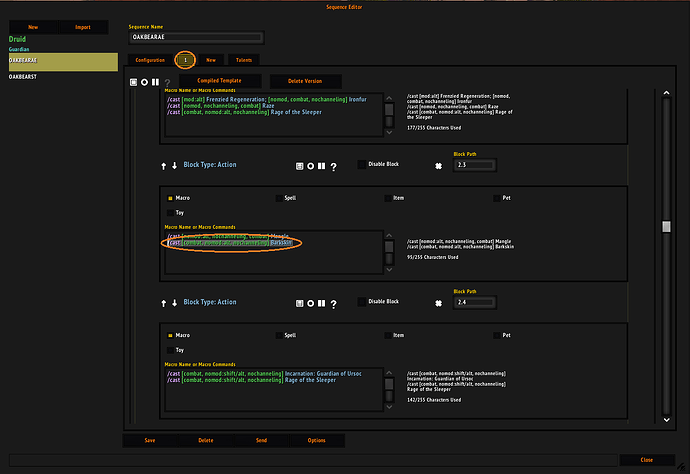The width and height of the screenshot is (690, 474).
Task: Click the main editor scrollbar thumb
Action: 666,226
